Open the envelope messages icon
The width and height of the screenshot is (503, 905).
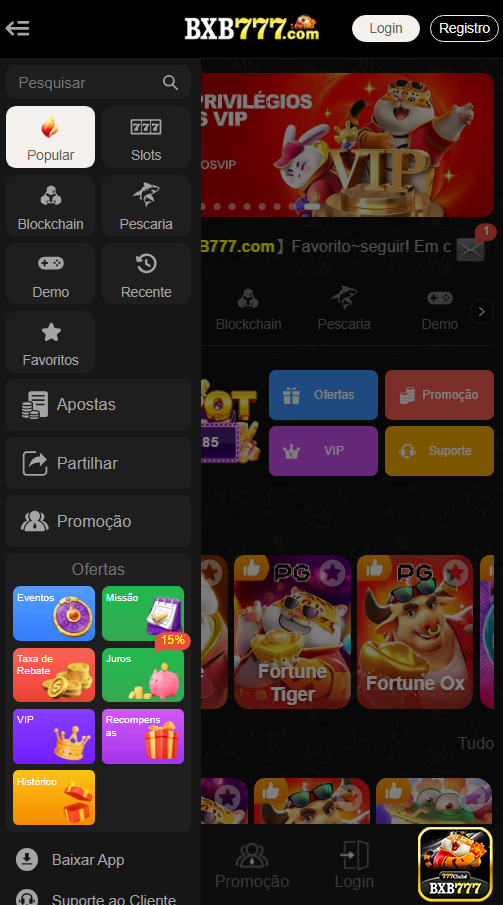(x=470, y=249)
